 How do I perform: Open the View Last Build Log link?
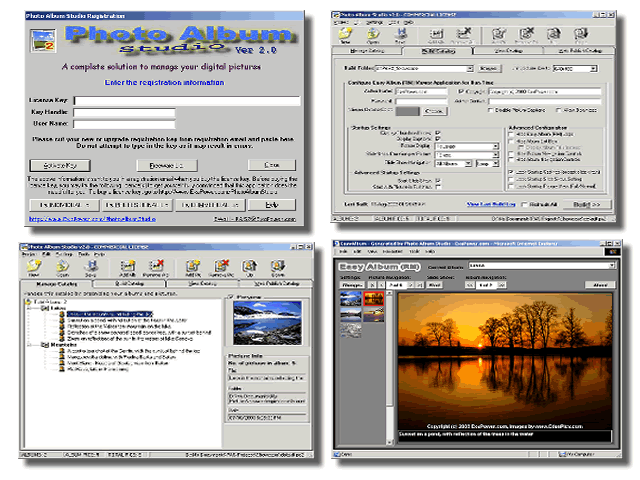point(491,204)
